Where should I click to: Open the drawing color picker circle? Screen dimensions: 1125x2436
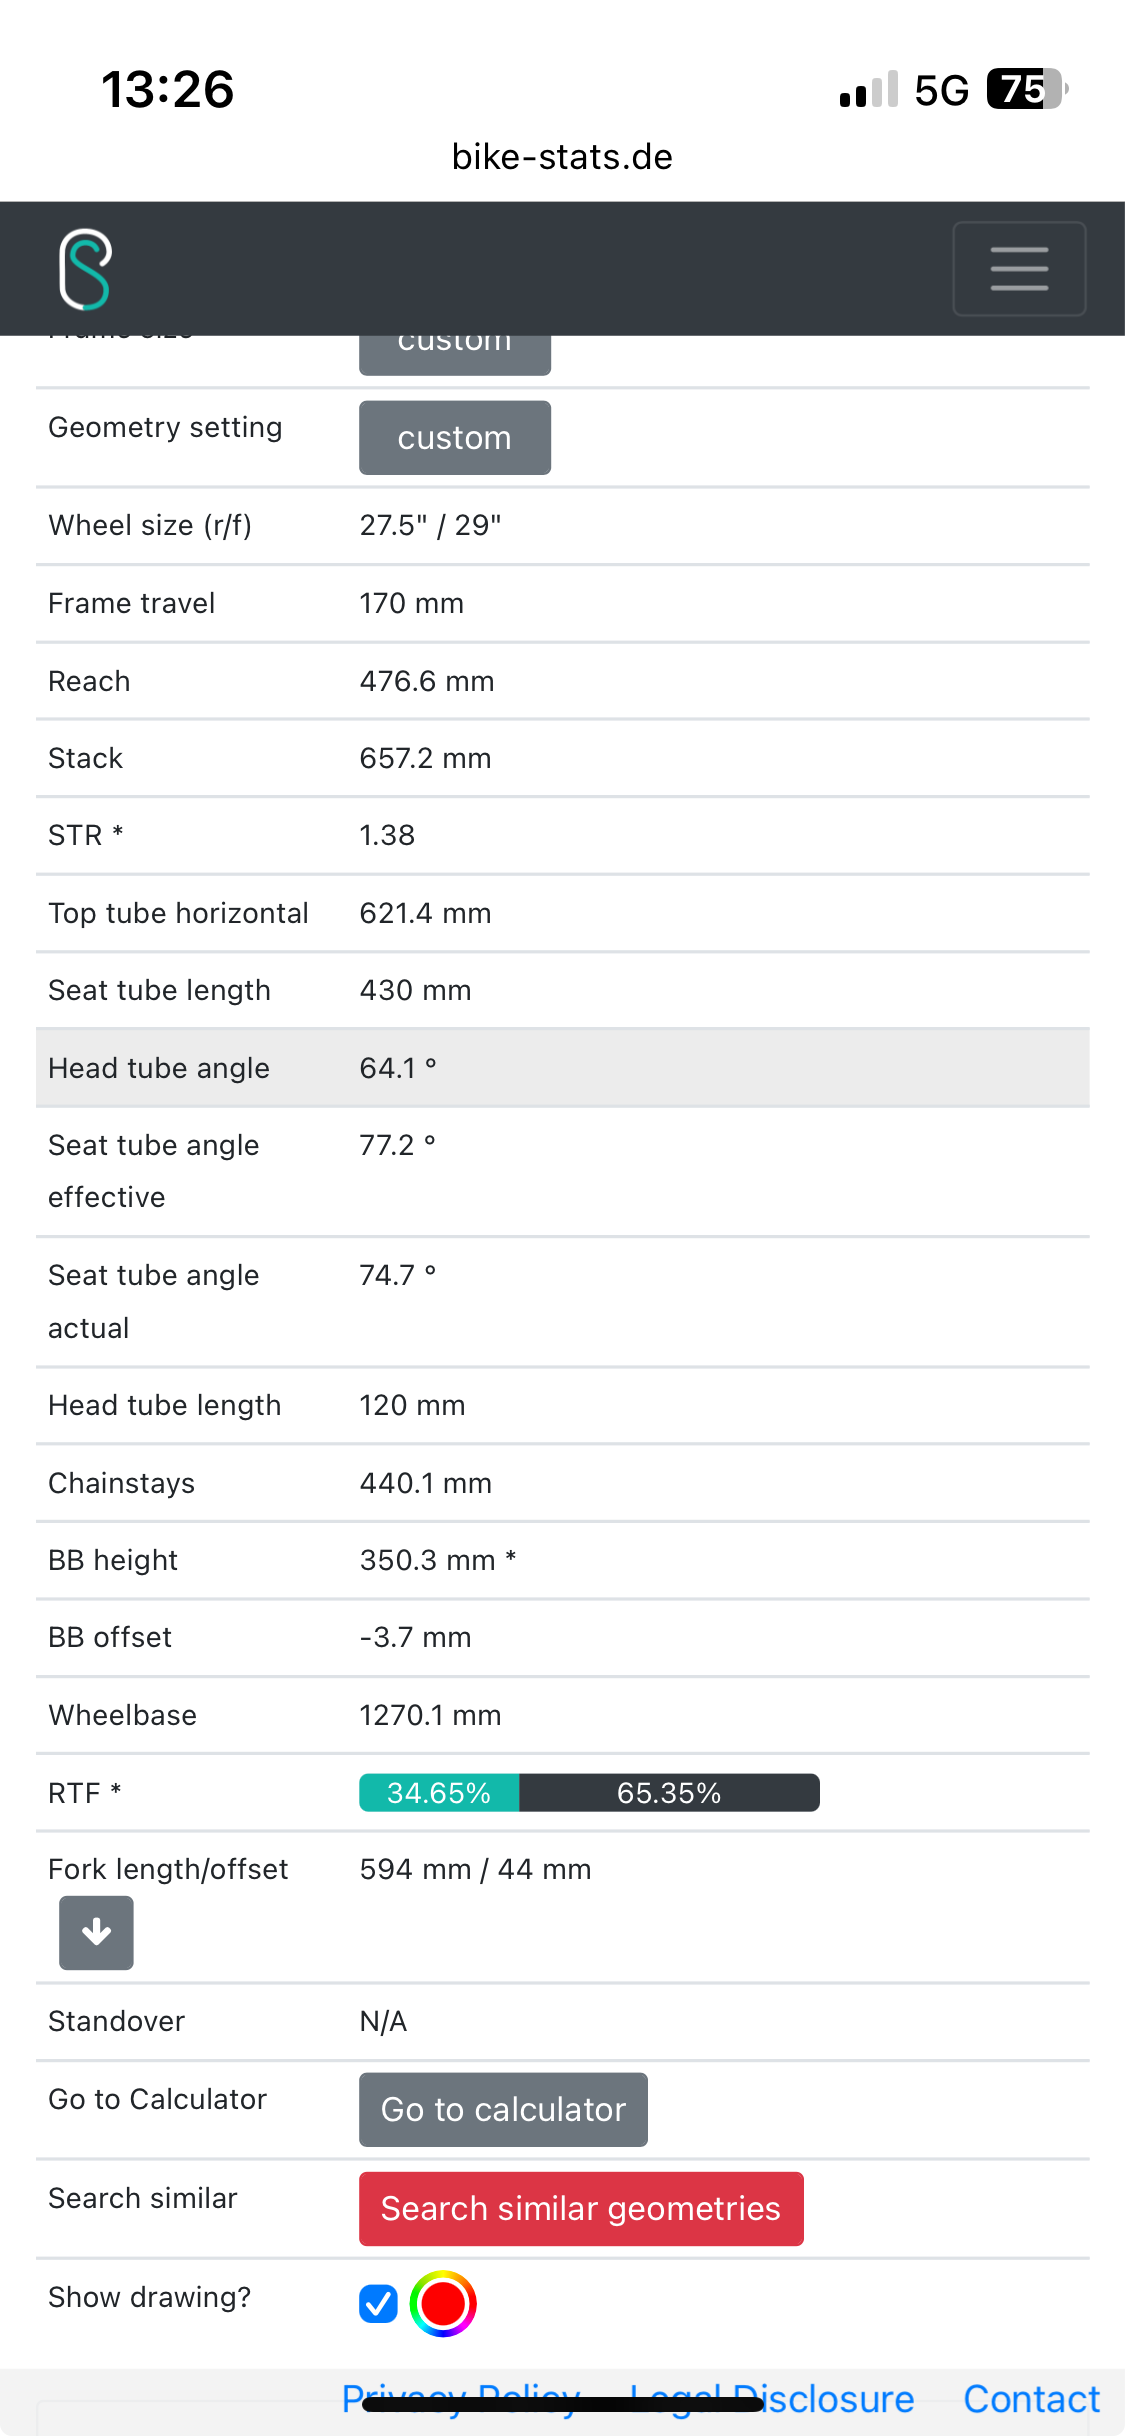click(443, 2304)
